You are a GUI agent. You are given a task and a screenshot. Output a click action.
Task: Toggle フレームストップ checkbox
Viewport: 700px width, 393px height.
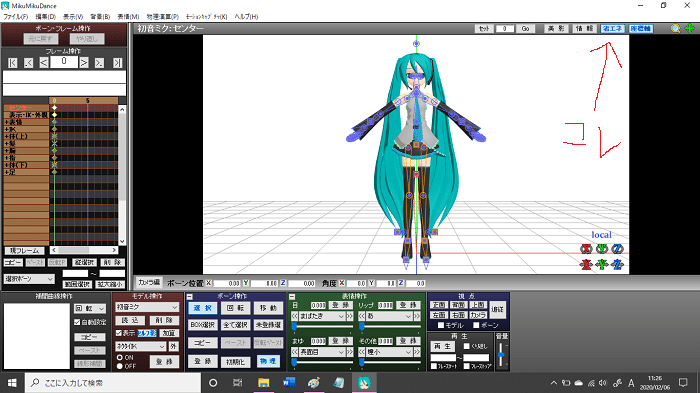coord(467,366)
